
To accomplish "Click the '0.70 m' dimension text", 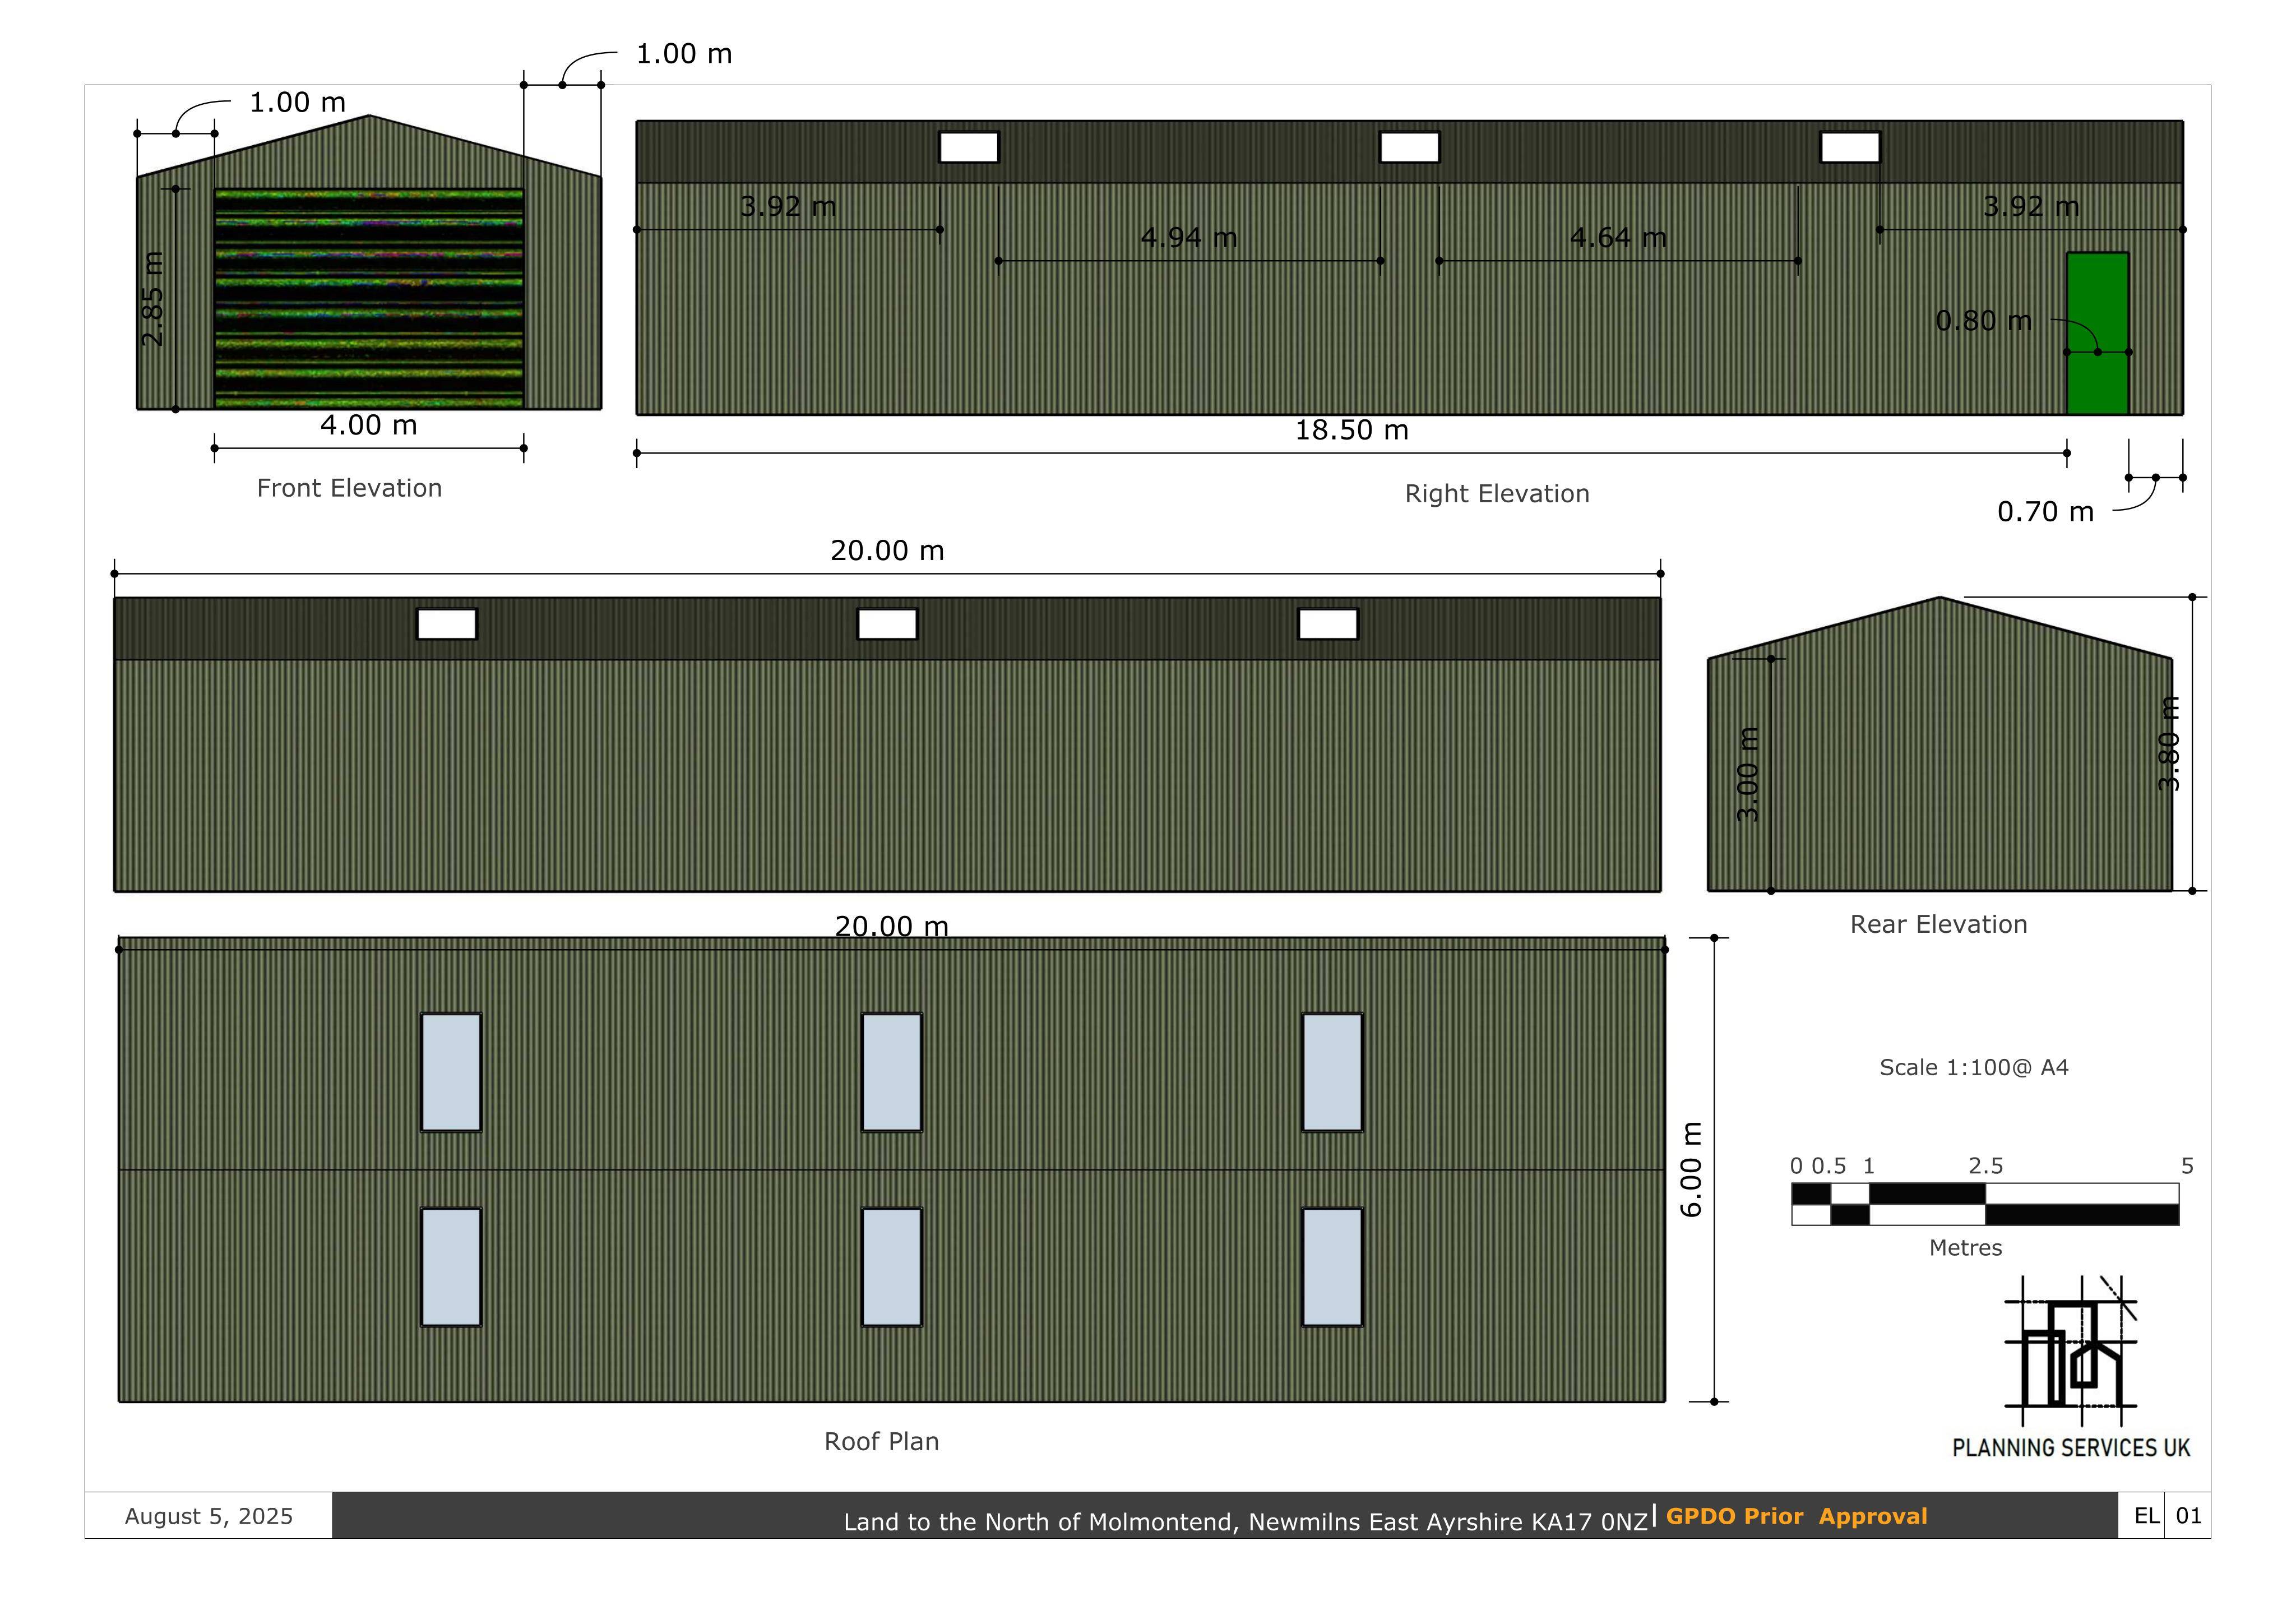I will 2045,512.
